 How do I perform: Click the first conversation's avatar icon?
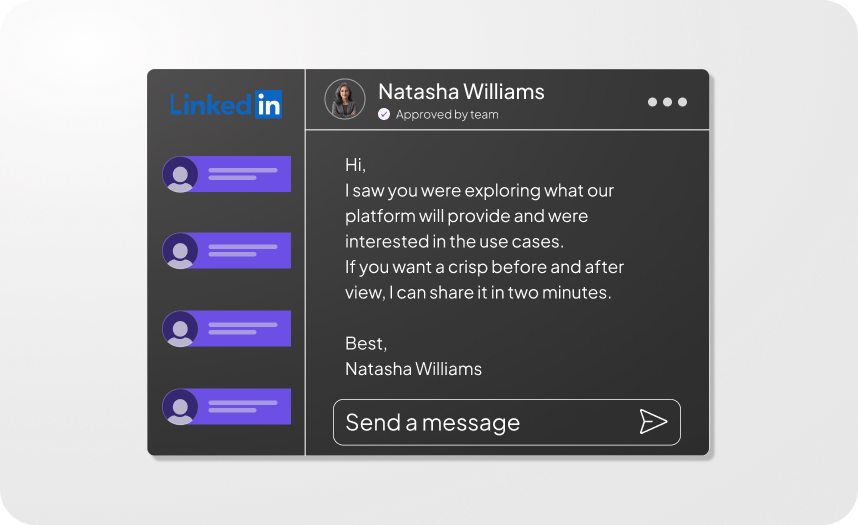(180, 174)
